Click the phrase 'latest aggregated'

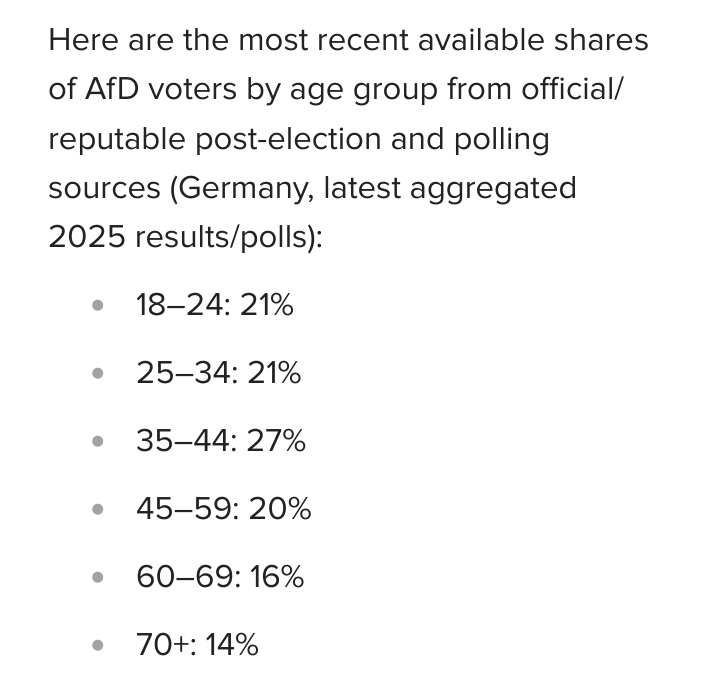click(450, 188)
